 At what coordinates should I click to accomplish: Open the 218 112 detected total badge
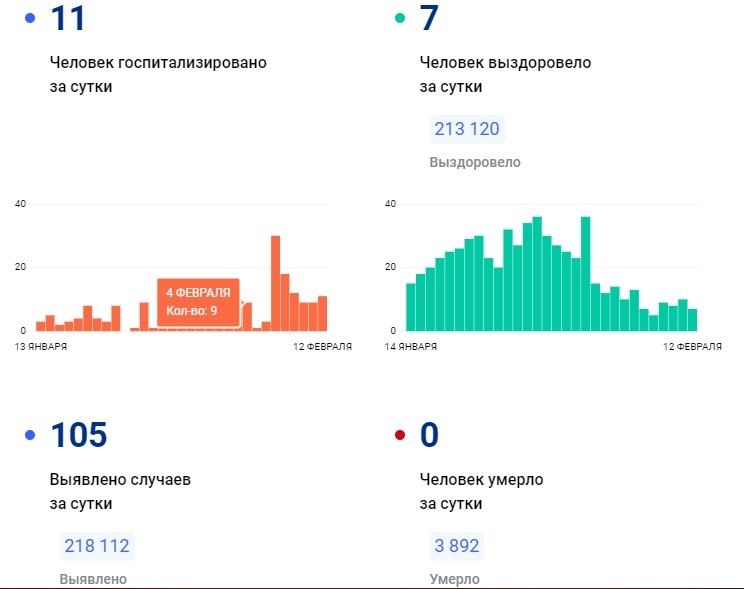pos(97,546)
